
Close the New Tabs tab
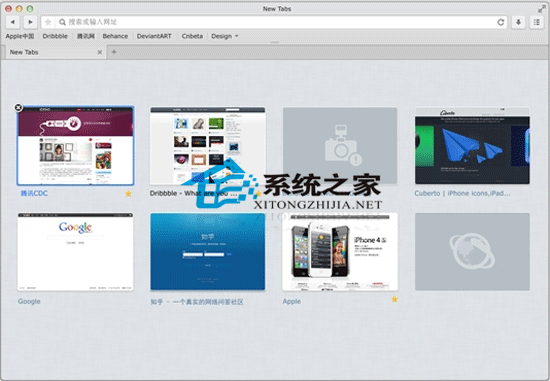pos(100,52)
